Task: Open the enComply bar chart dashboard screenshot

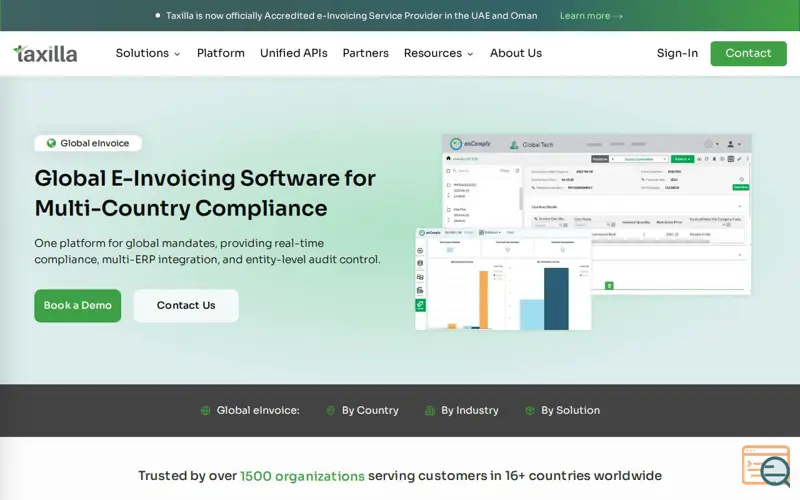Action: coord(503,279)
